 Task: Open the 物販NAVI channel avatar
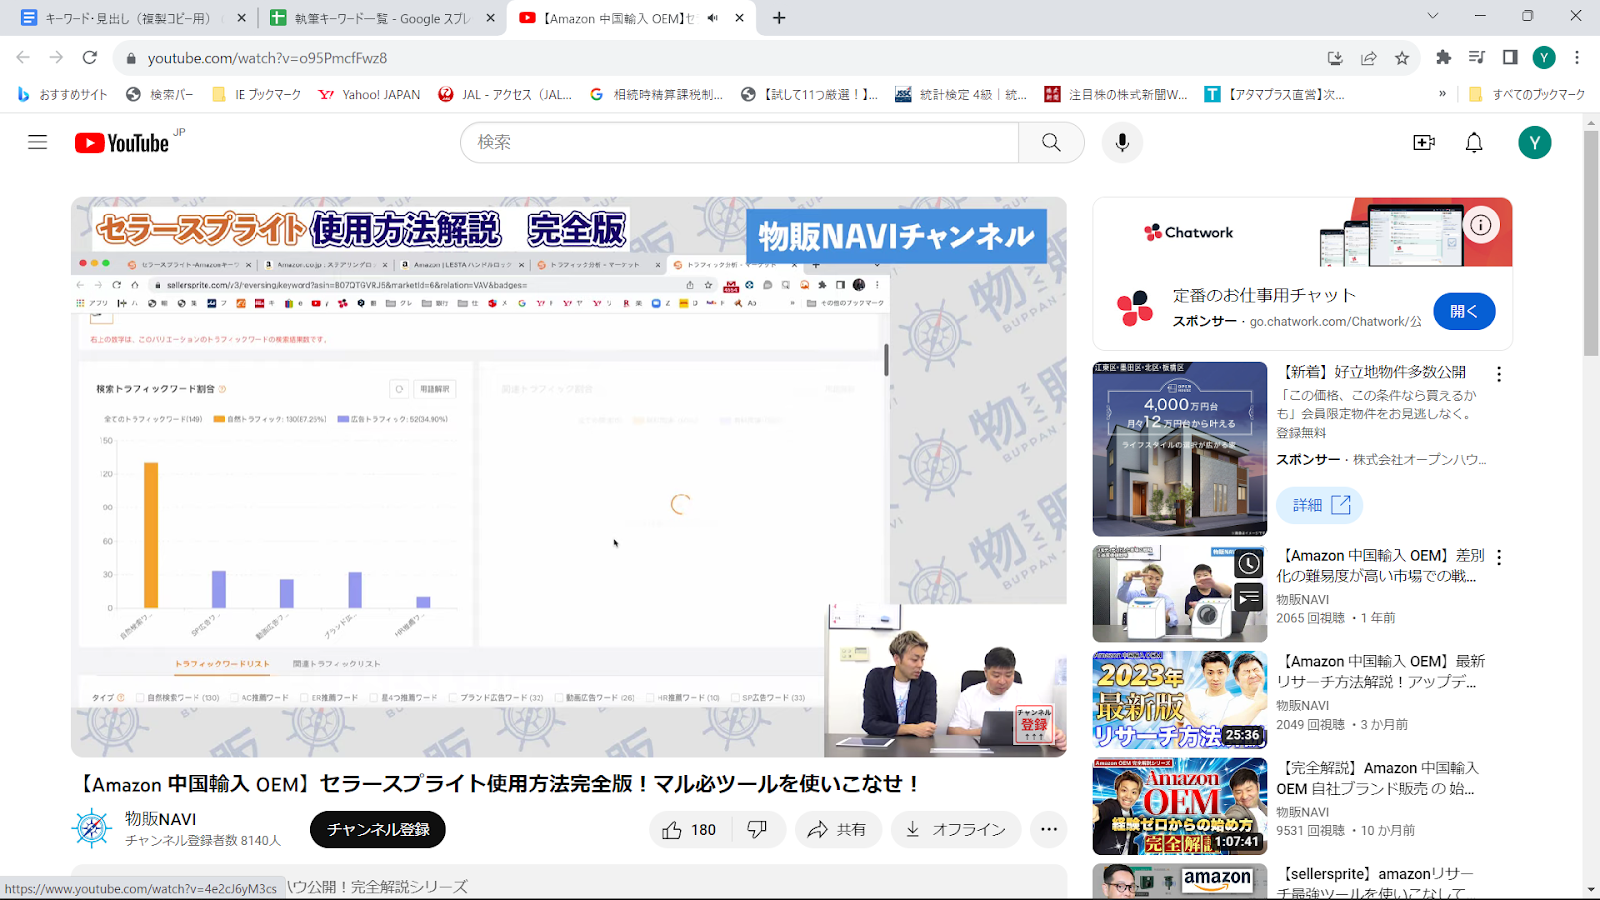coord(92,828)
